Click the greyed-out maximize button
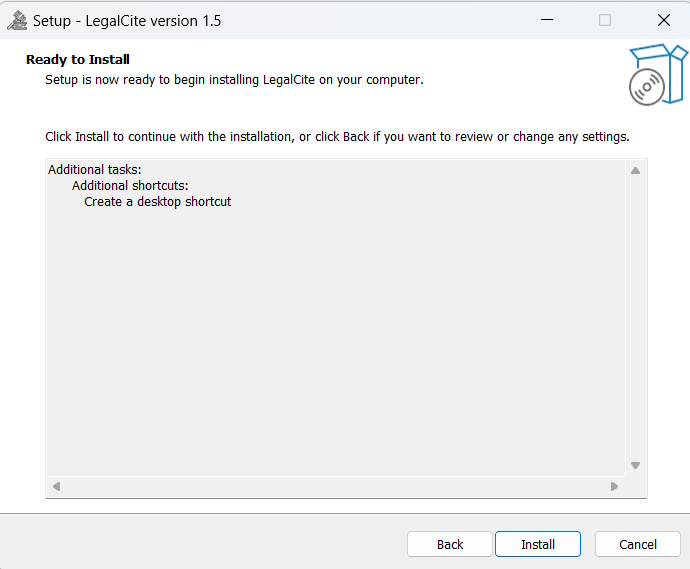690x569 pixels. pyautogui.click(x=605, y=20)
